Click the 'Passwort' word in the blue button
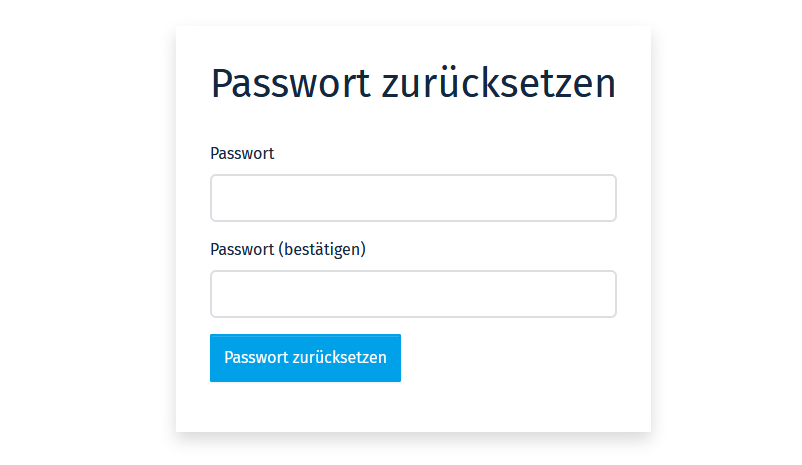The height and width of the screenshot is (465, 802). click(256, 358)
